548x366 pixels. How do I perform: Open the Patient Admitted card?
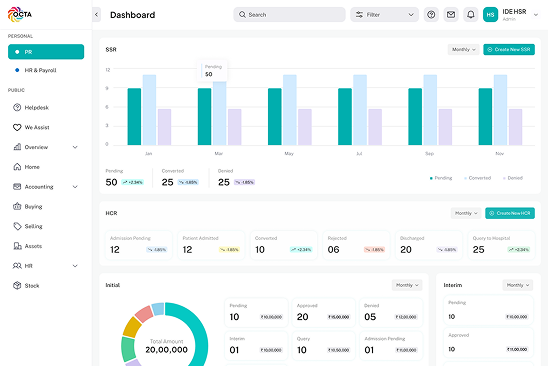click(x=211, y=245)
